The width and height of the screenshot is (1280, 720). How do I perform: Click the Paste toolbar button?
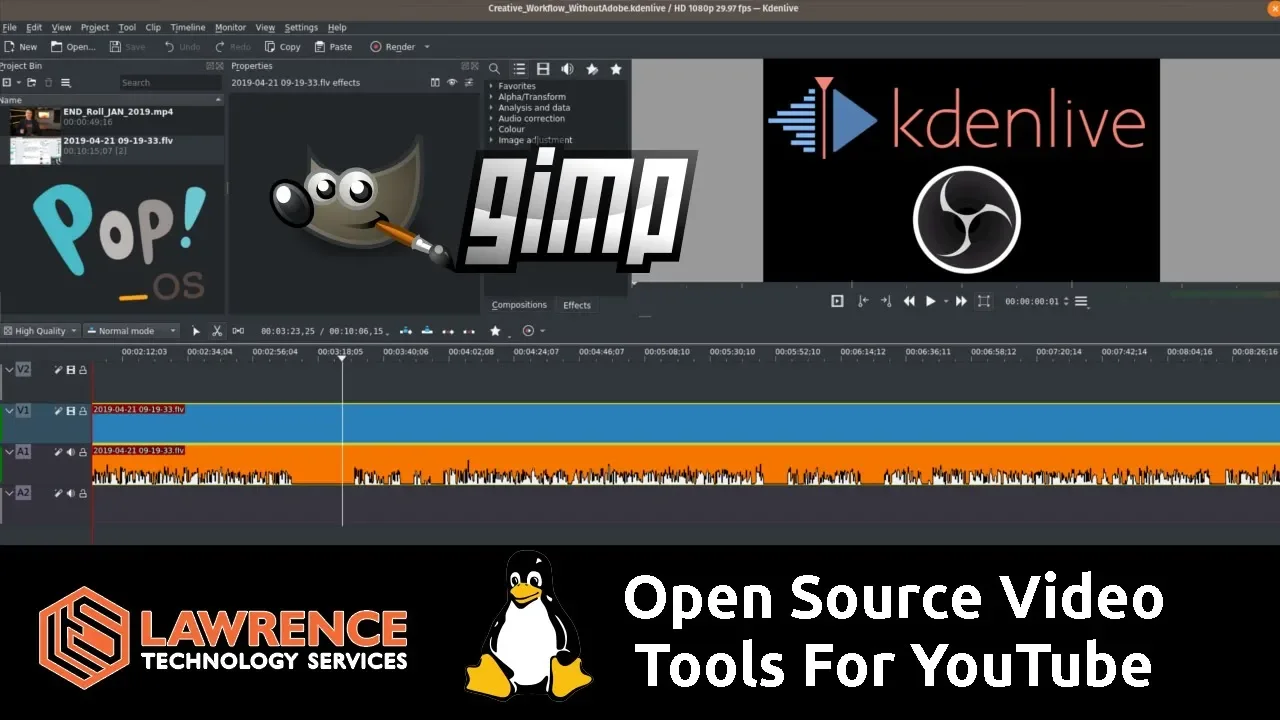[334, 47]
